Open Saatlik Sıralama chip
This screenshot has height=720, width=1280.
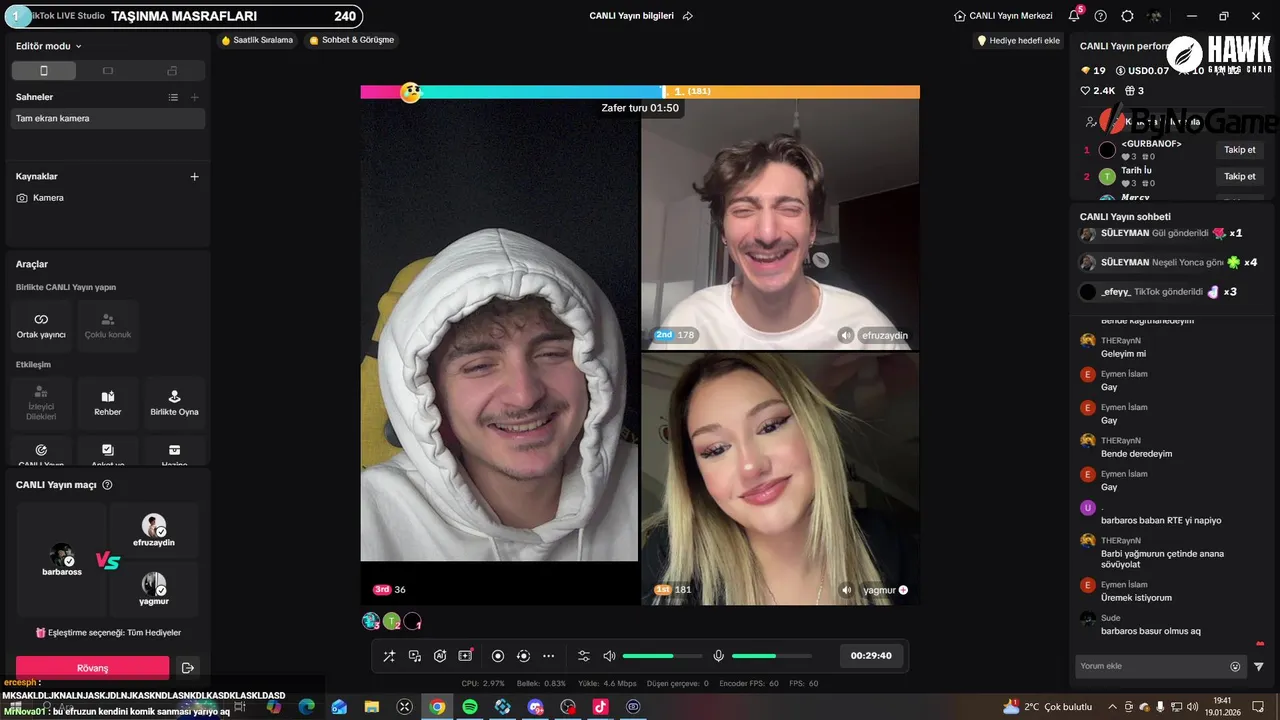click(257, 40)
